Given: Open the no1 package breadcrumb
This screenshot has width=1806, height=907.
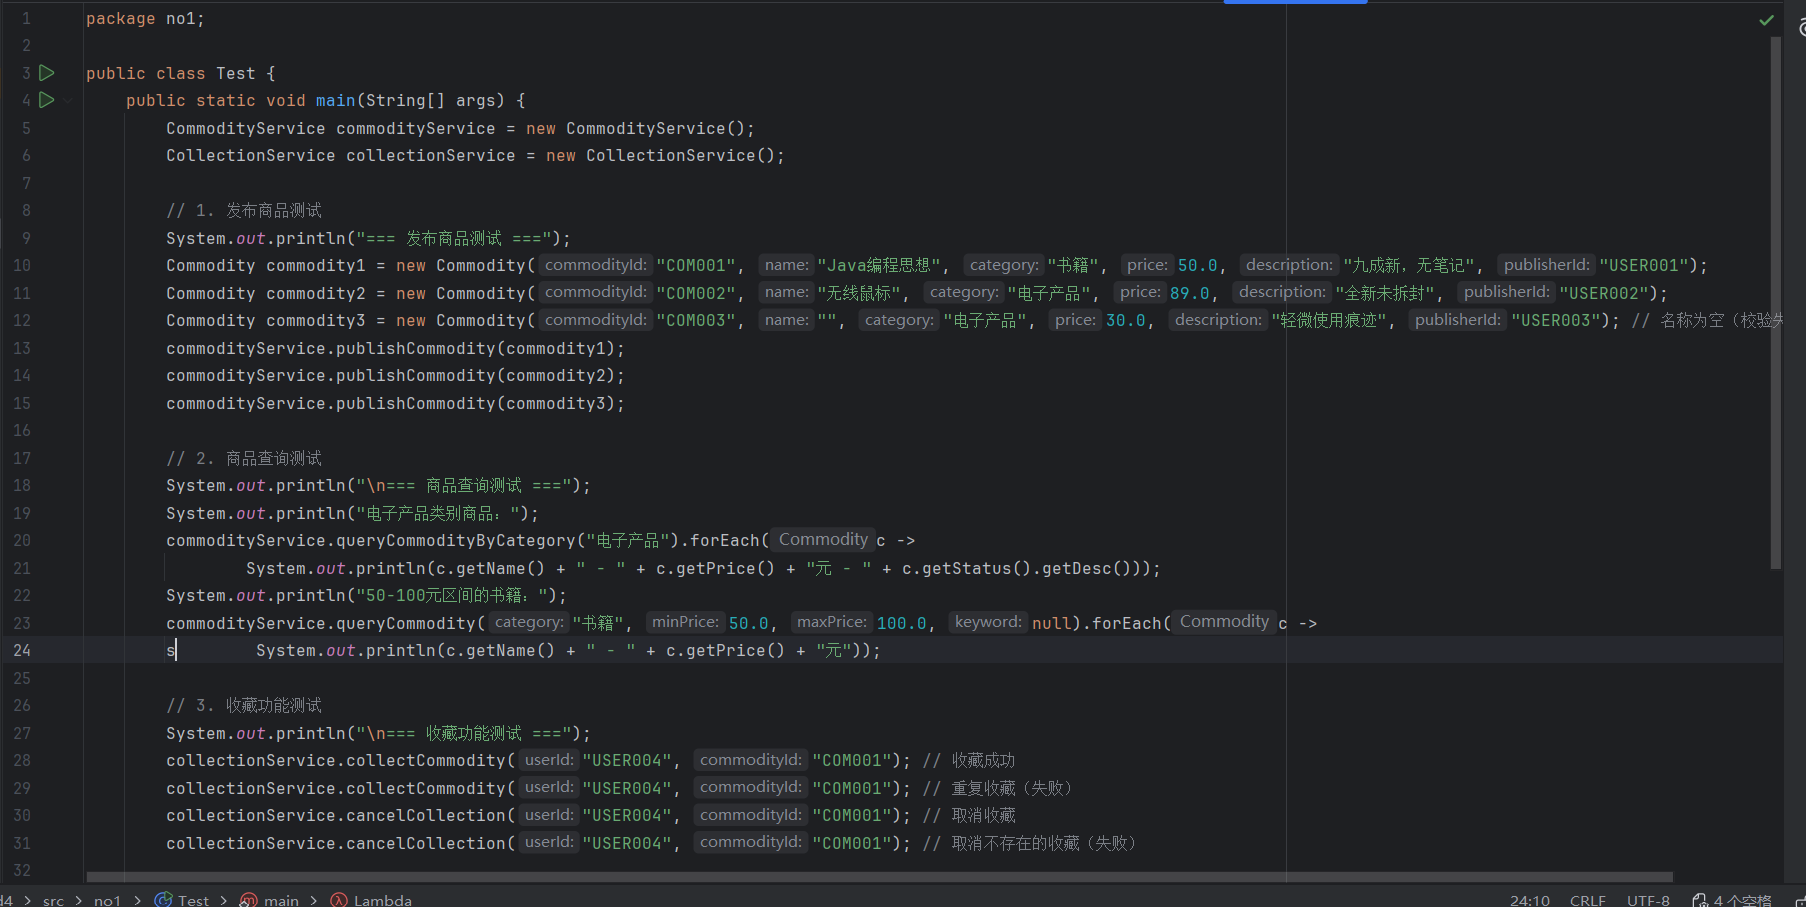Looking at the screenshot, I should coord(107,900).
